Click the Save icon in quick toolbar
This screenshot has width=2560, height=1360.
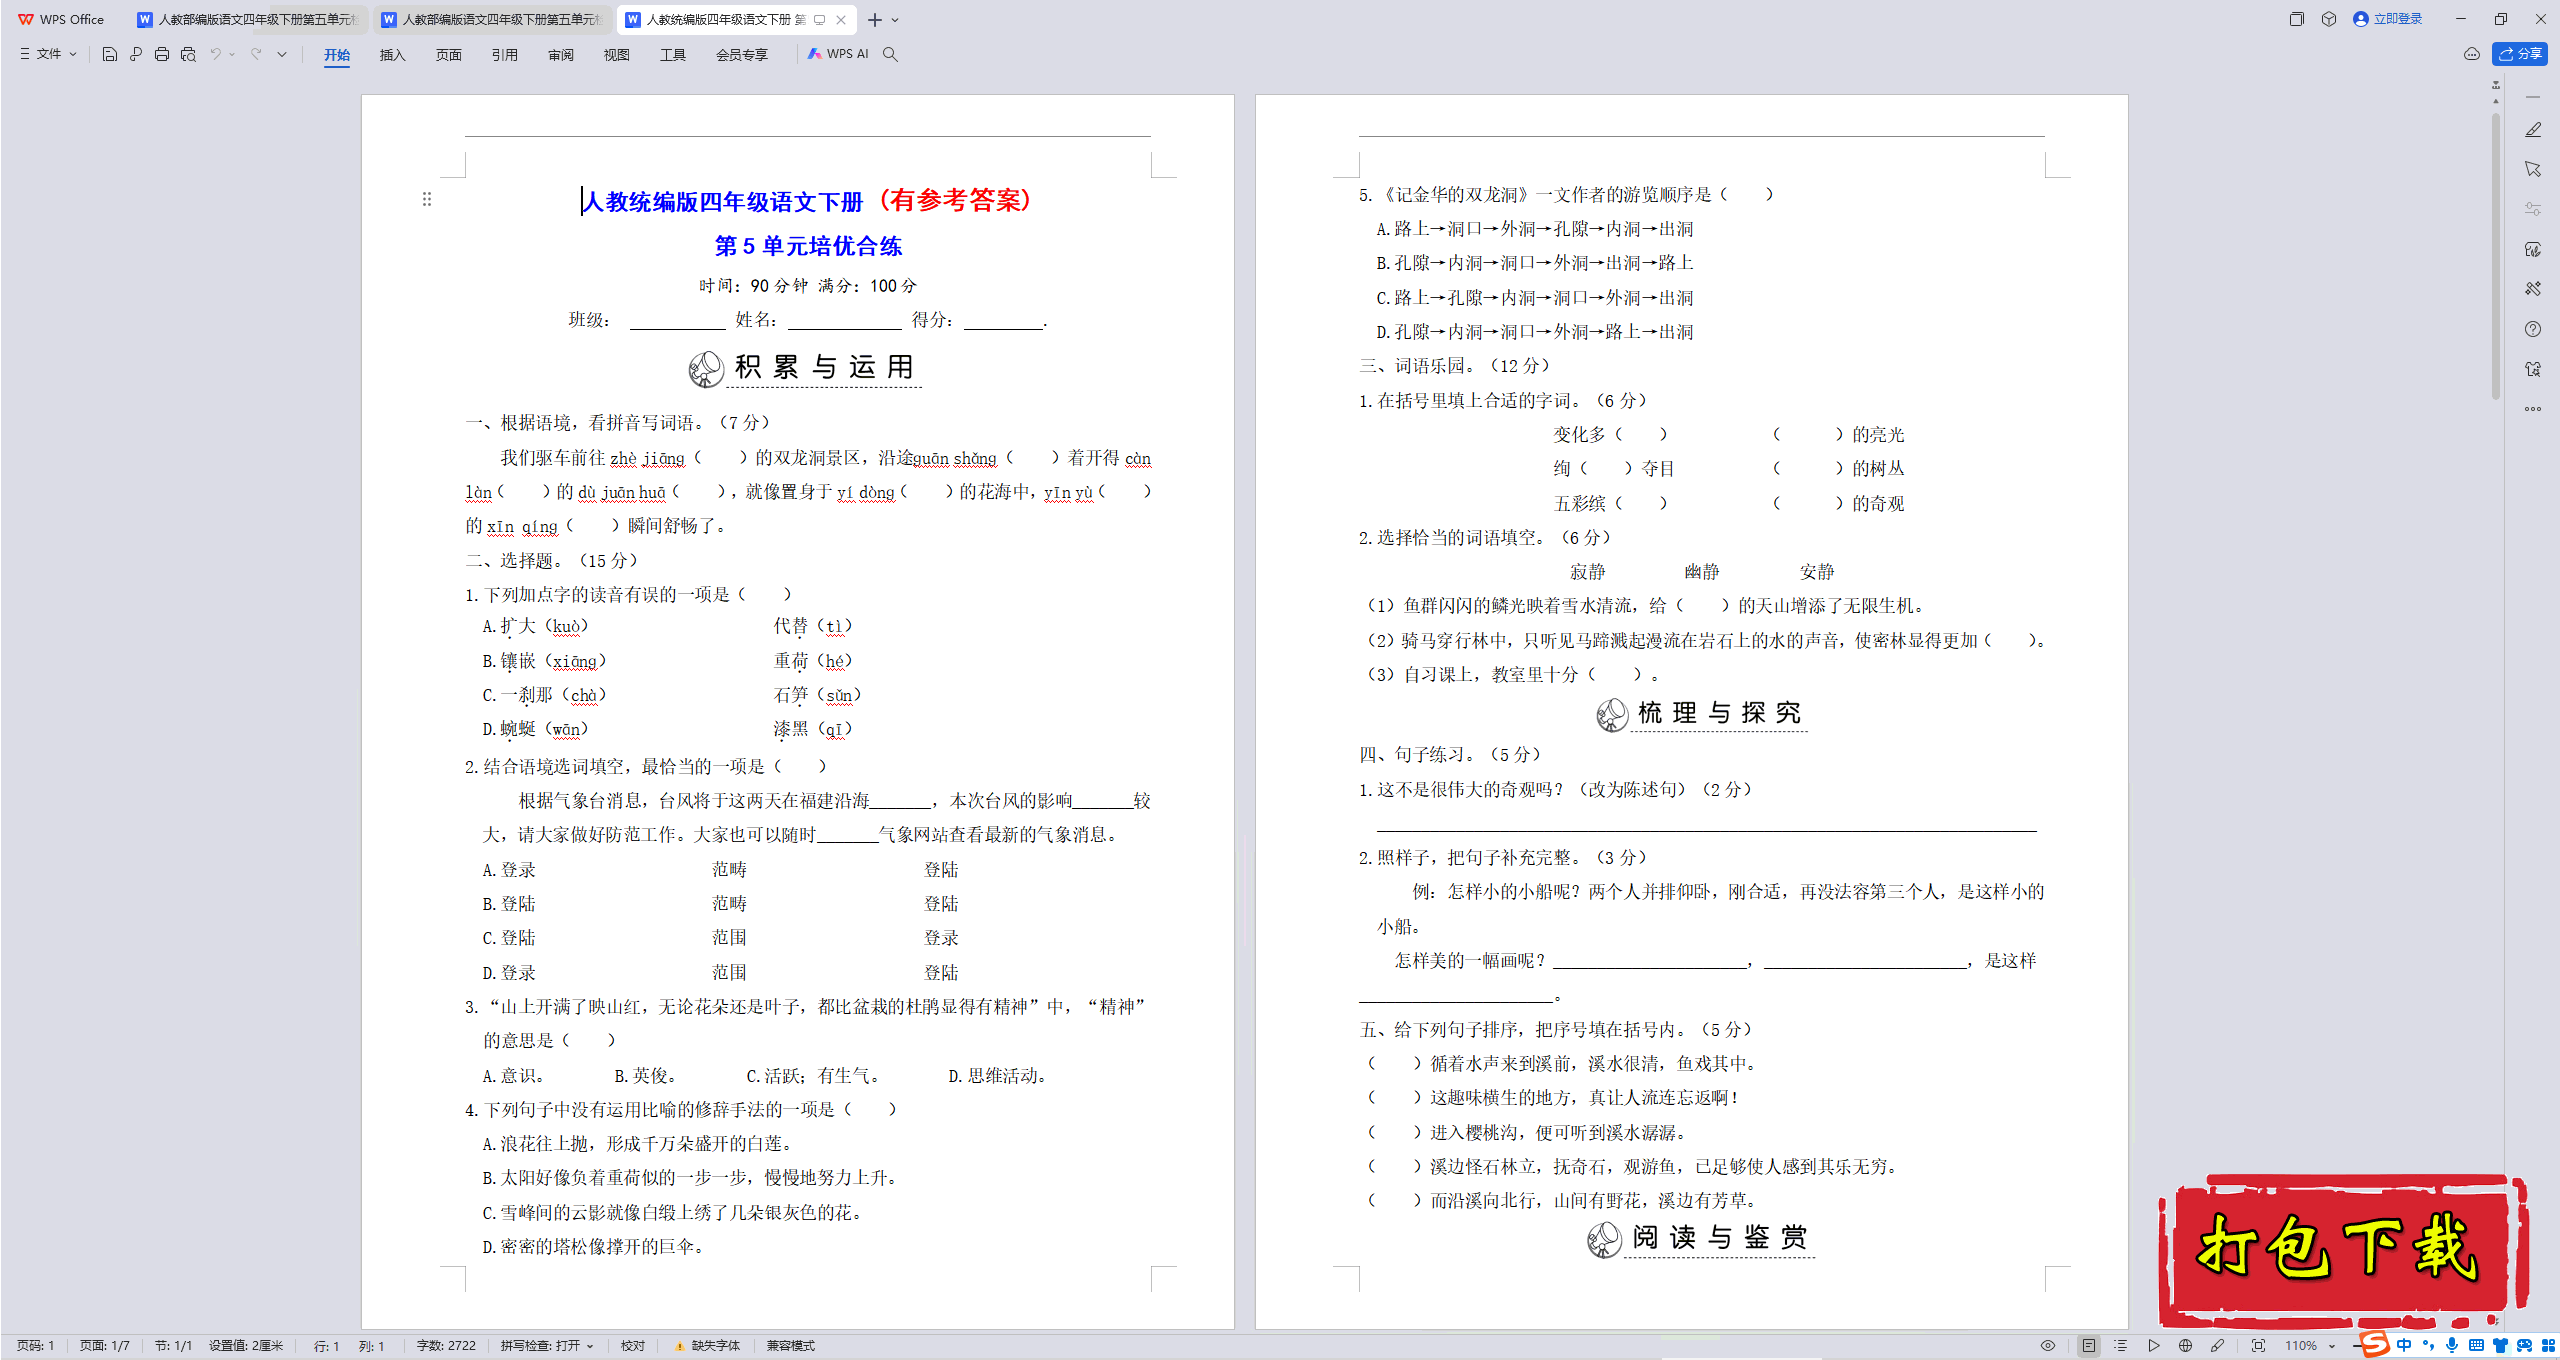point(110,54)
